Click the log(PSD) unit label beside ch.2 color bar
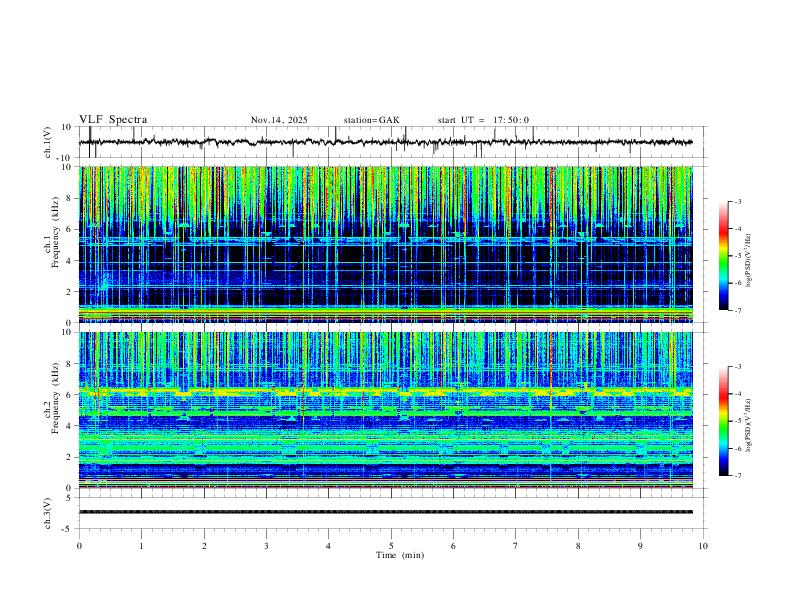792x612 pixels. (748, 425)
